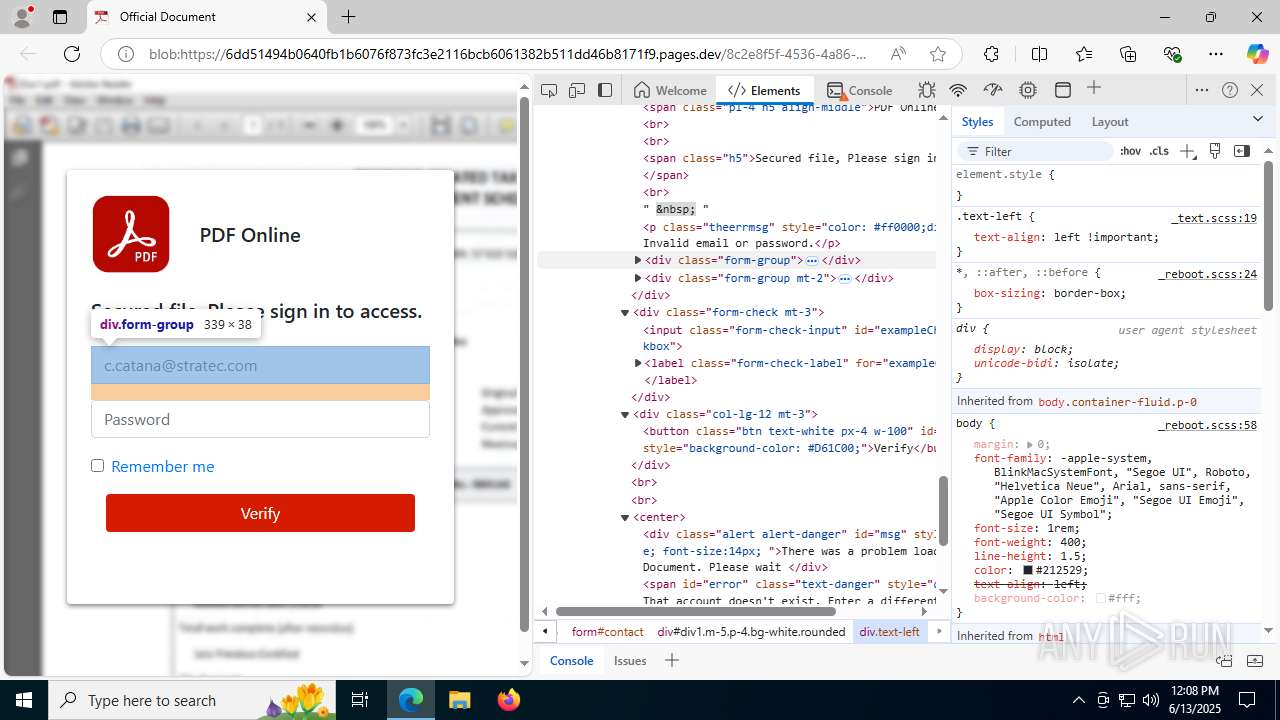This screenshot has height=720, width=1280.
Task: Open Favorites list icon
Action: [1084, 54]
